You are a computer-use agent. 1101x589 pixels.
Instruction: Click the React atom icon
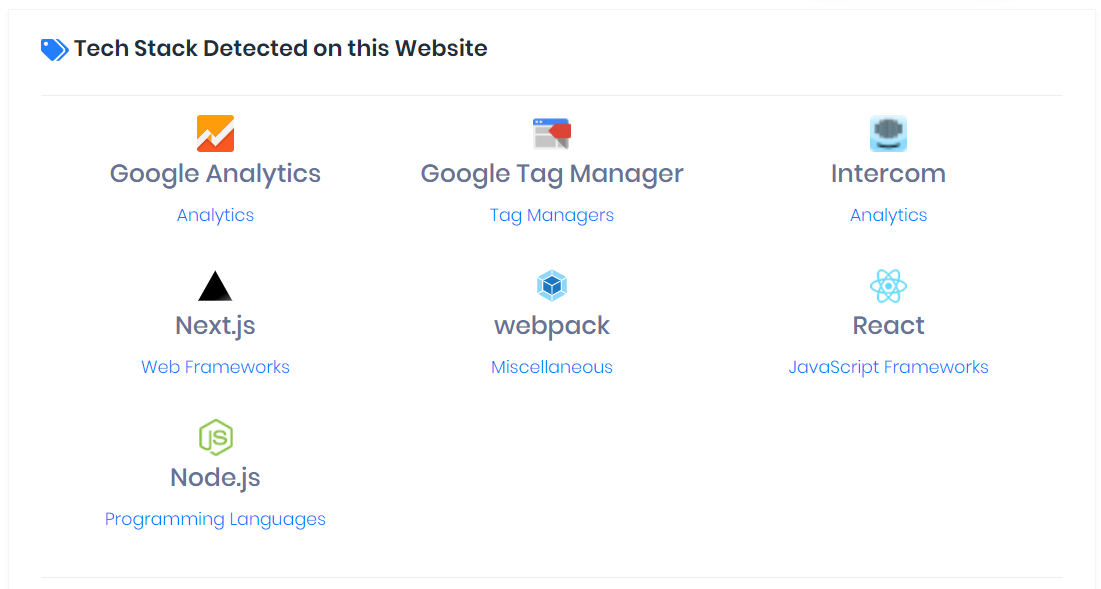(x=888, y=286)
